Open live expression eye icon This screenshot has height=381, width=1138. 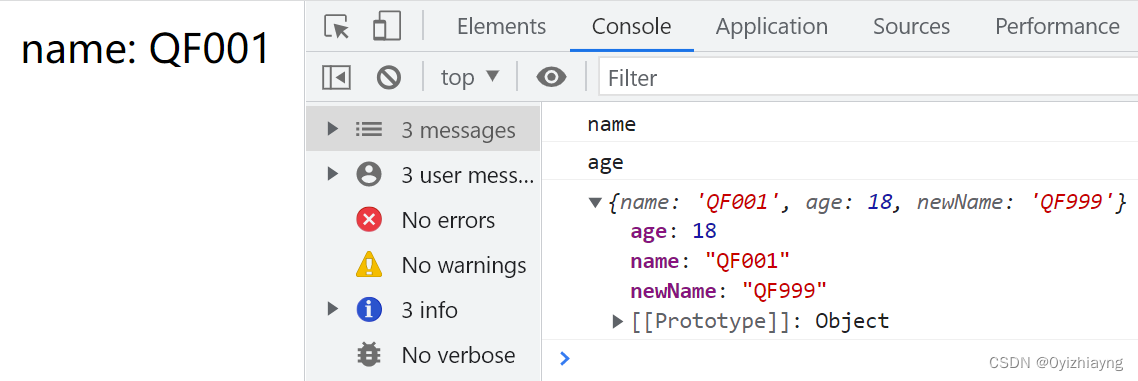coord(551,77)
